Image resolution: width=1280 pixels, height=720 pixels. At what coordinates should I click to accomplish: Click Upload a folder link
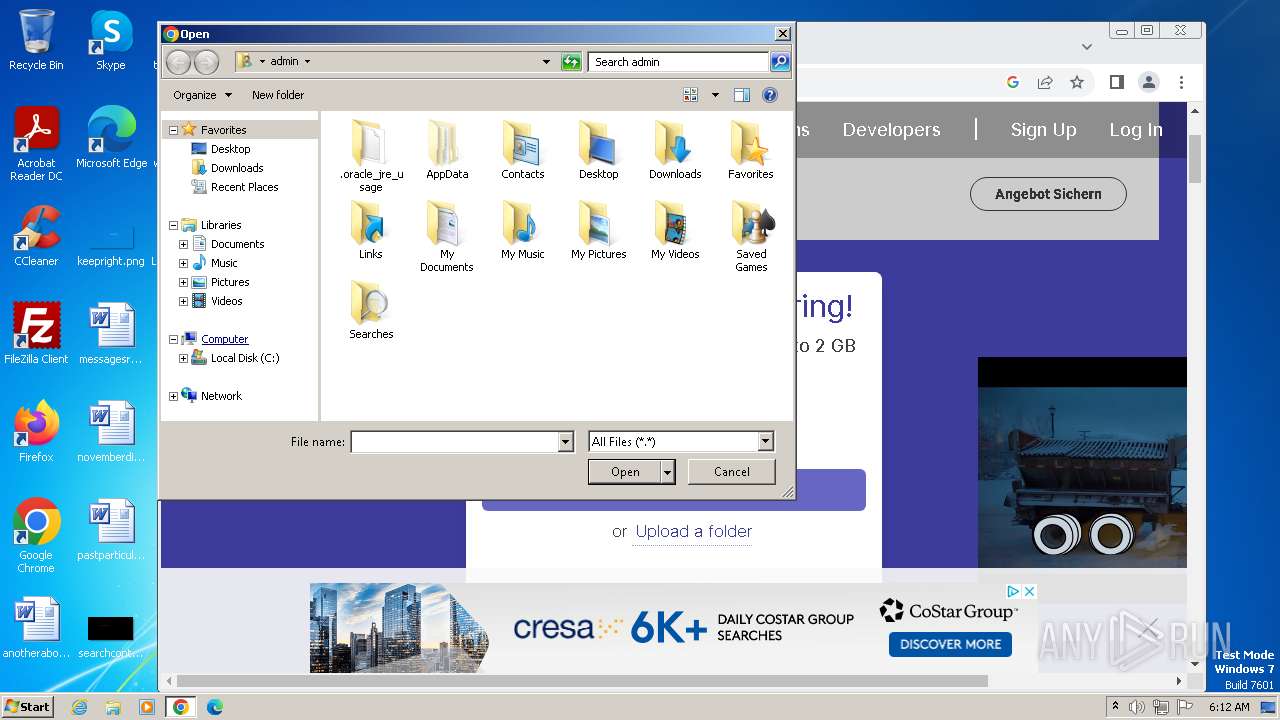[694, 531]
